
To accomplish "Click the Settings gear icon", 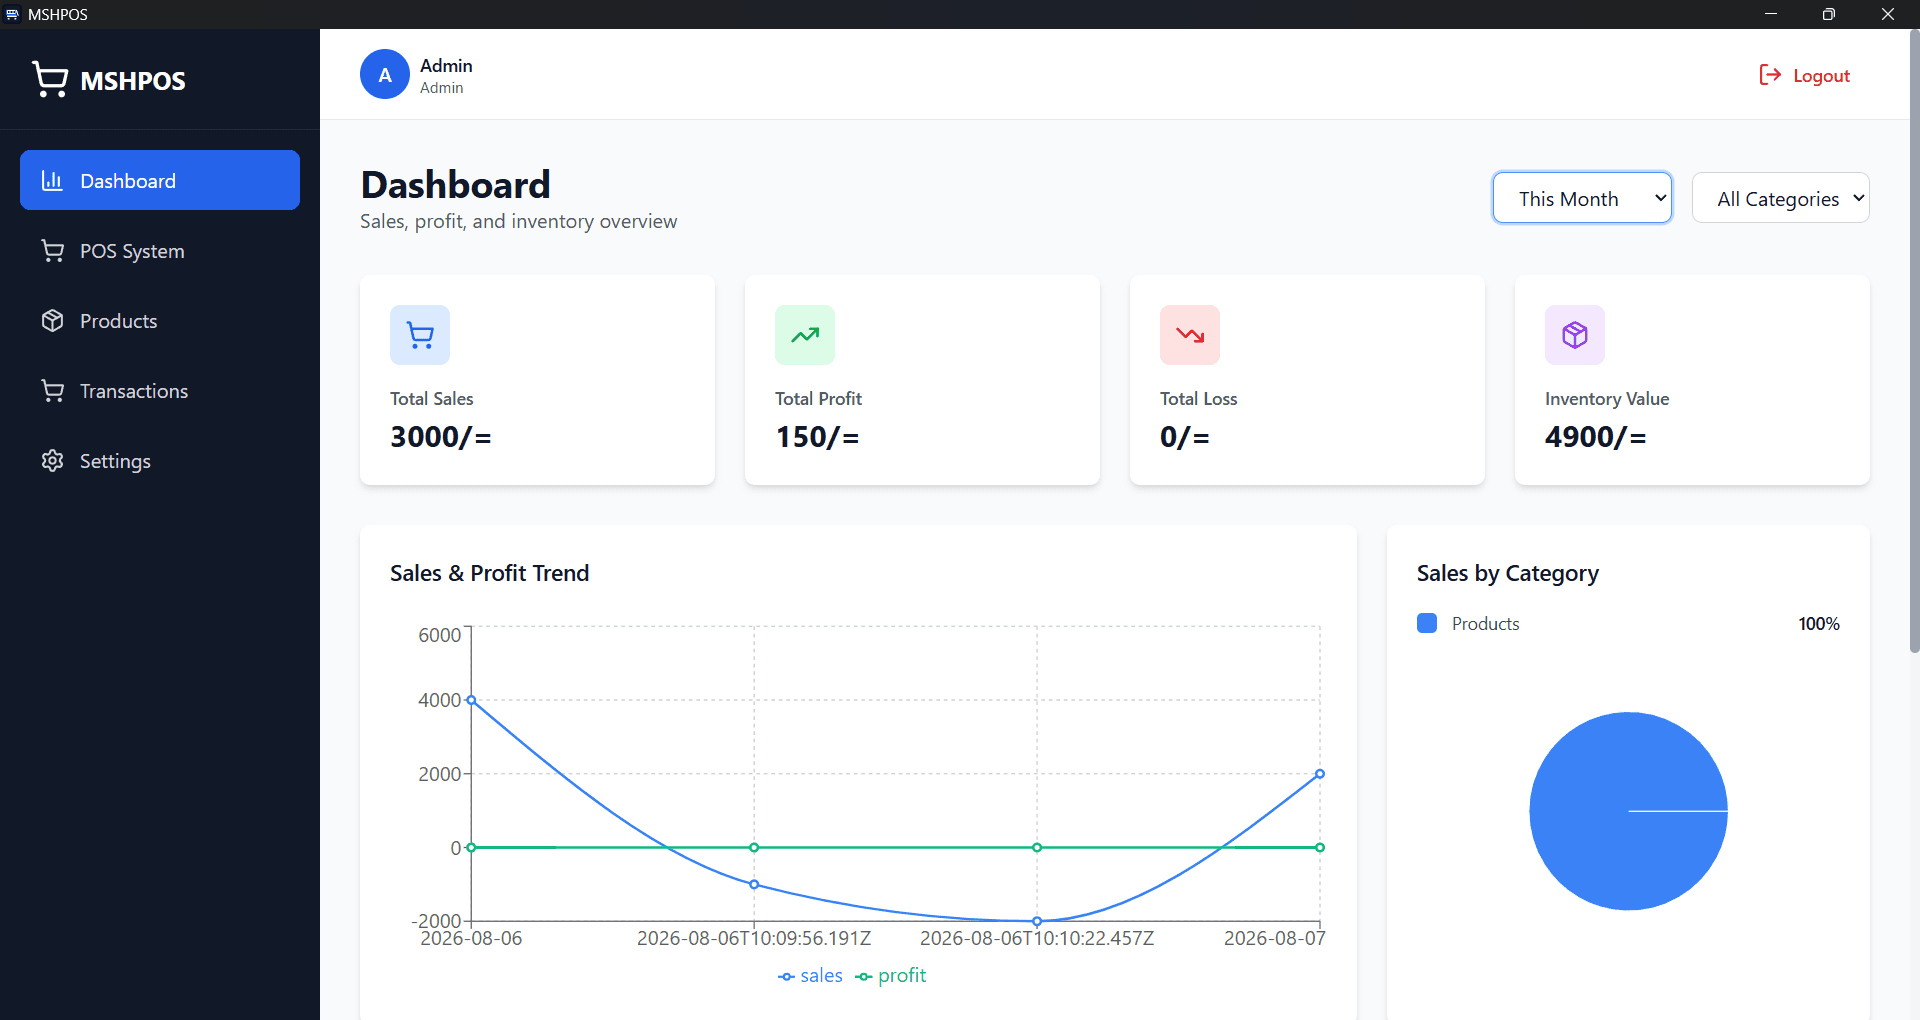I will [x=52, y=460].
